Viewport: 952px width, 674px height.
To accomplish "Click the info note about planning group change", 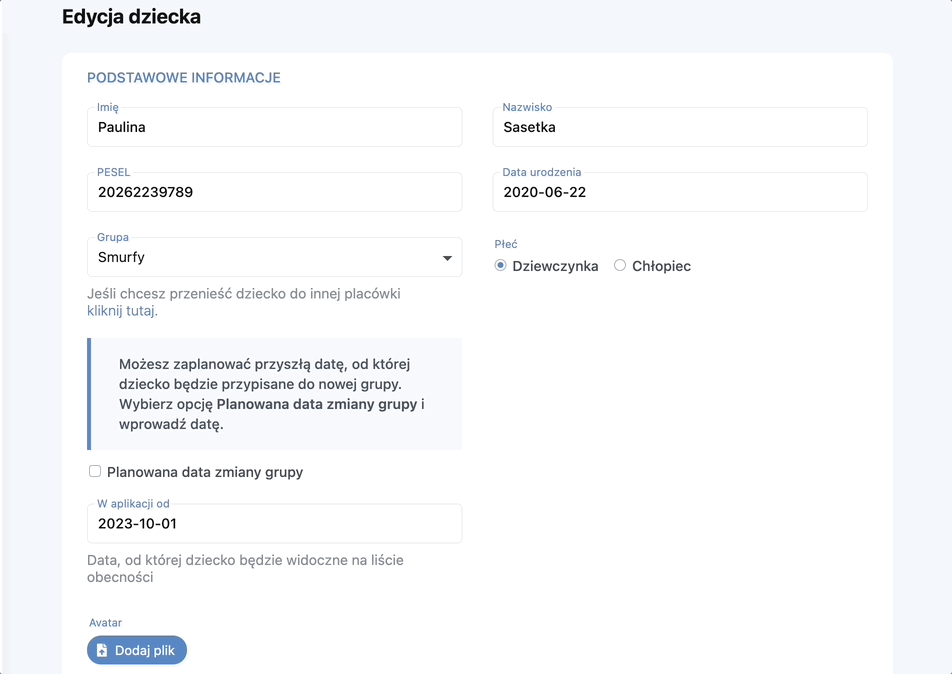I will click(x=274, y=394).
